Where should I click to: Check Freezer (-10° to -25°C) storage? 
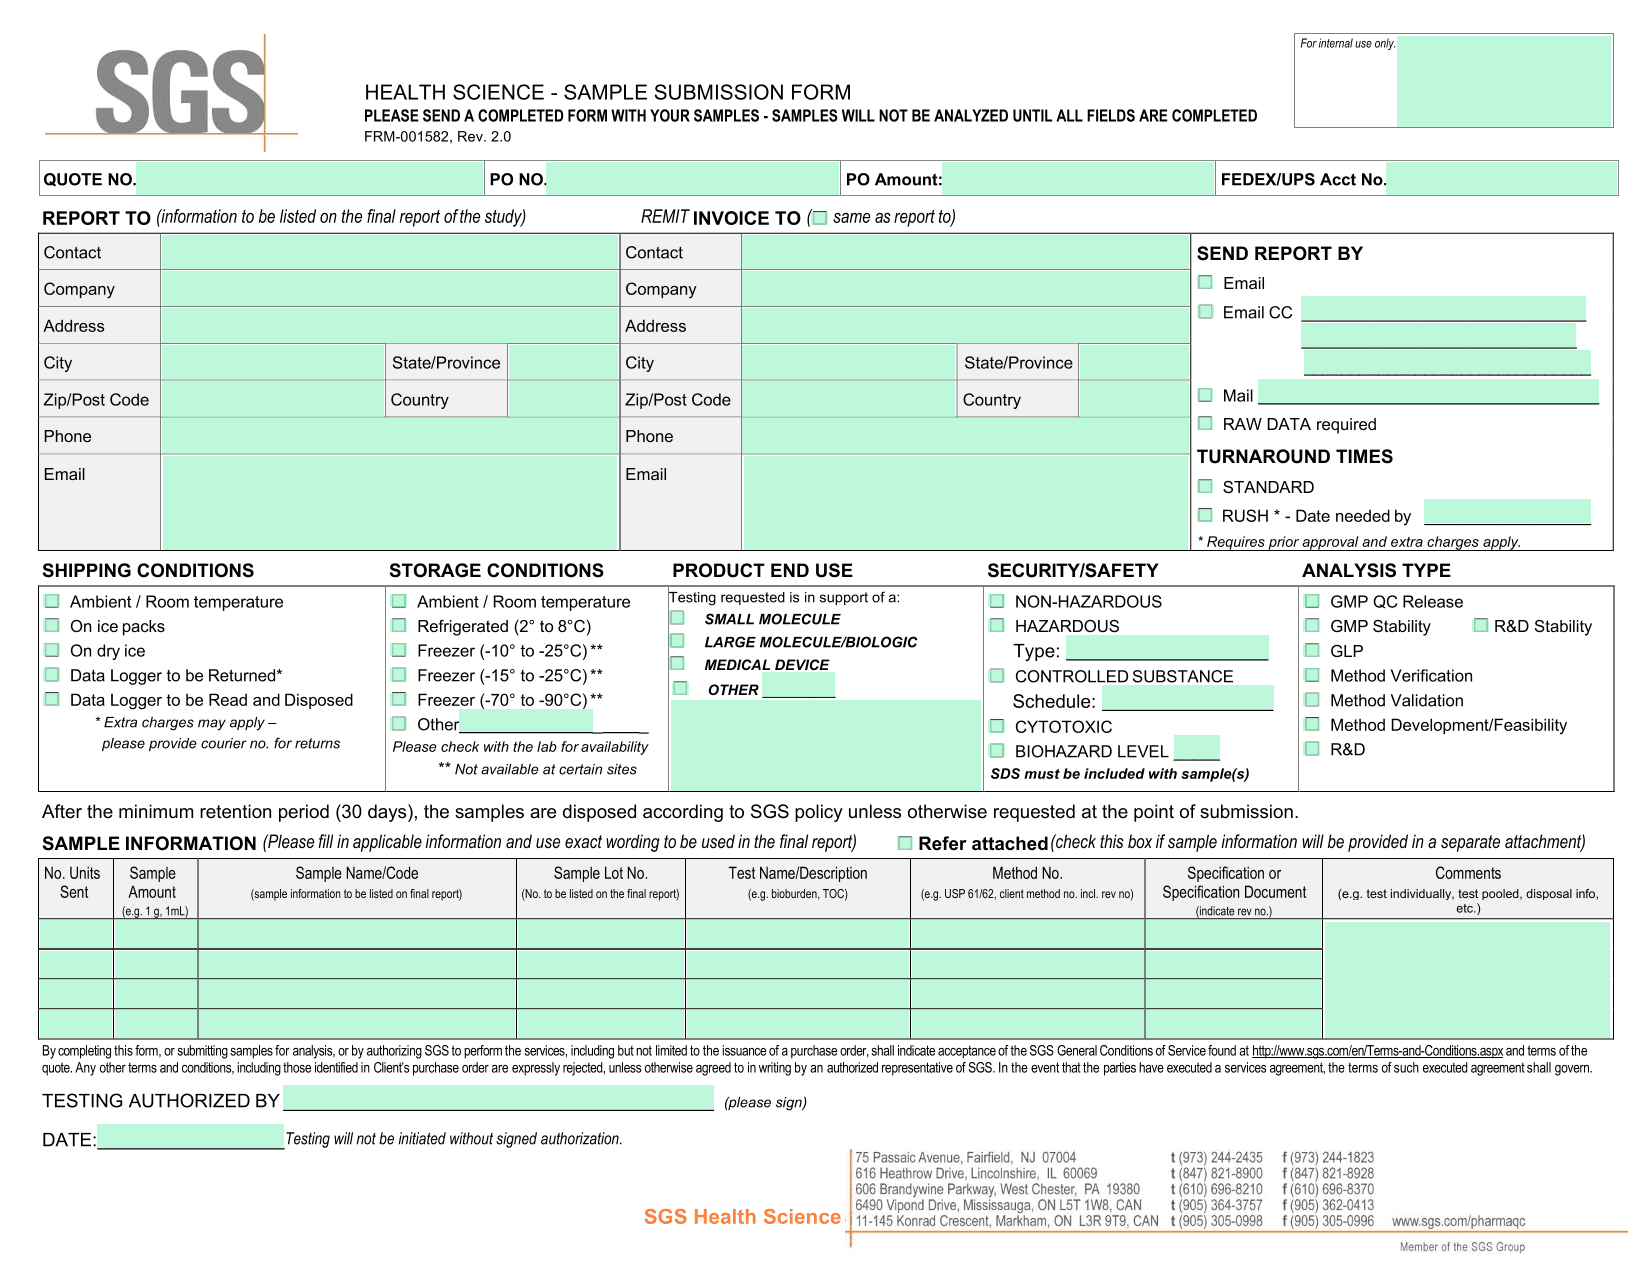click(399, 650)
